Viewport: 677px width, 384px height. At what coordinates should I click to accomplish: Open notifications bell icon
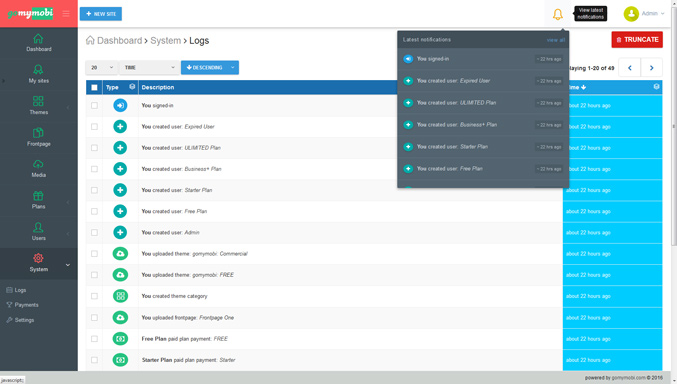pyautogui.click(x=557, y=14)
